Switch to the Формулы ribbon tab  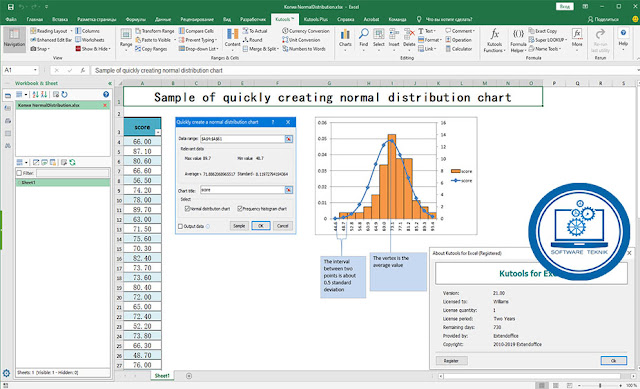click(x=136, y=19)
